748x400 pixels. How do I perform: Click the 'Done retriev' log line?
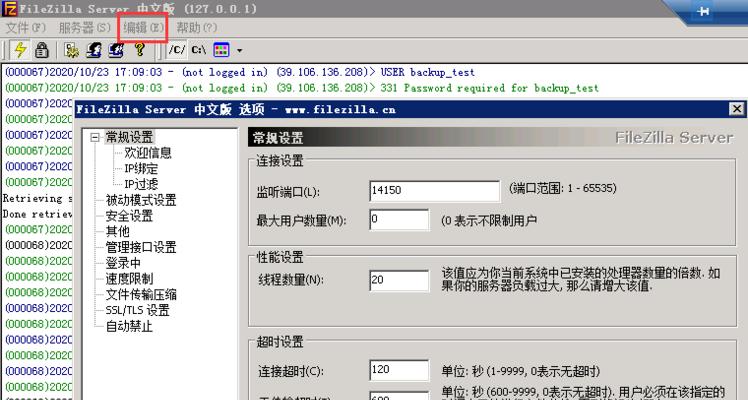pos(37,214)
